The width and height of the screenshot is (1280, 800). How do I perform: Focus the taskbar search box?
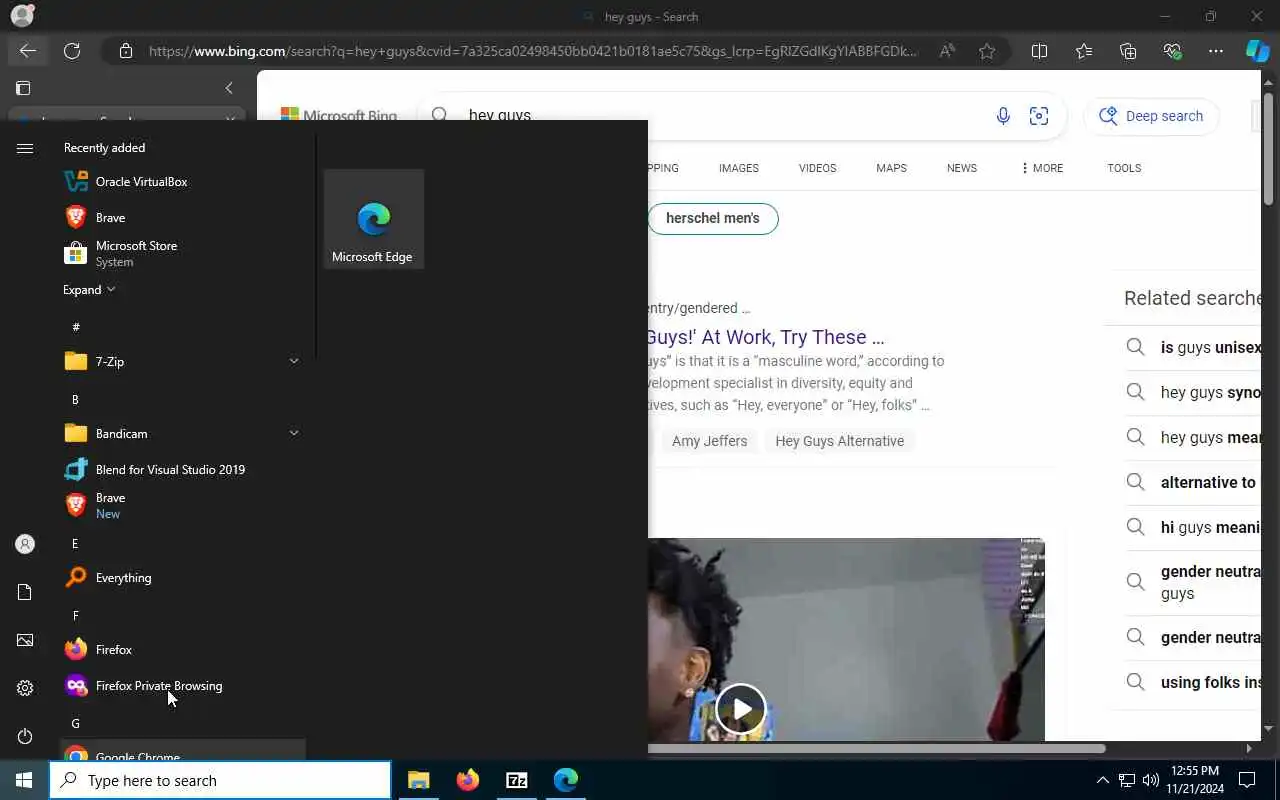(220, 780)
